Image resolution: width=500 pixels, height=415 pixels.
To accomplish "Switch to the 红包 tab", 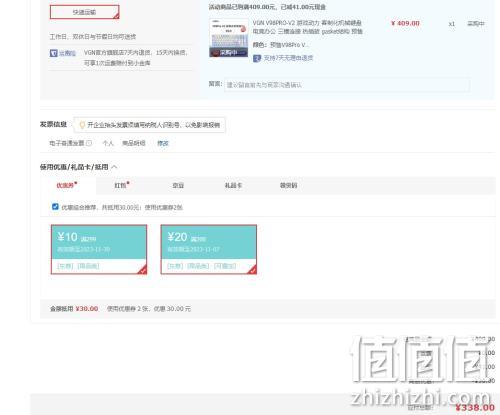I will click(122, 185).
